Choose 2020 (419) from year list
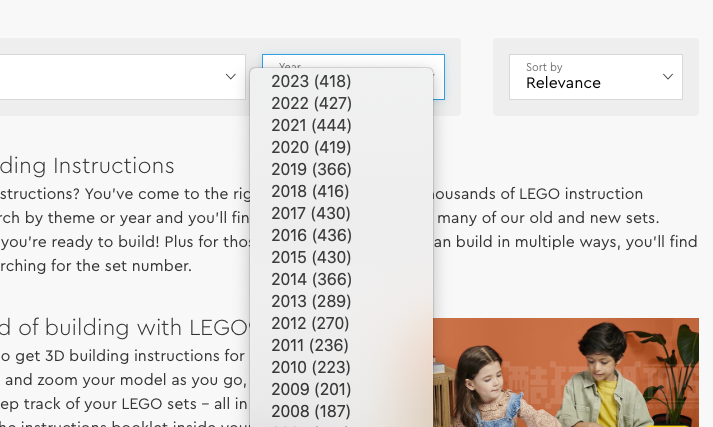Screen dimensions: 713x427 click(341, 147)
